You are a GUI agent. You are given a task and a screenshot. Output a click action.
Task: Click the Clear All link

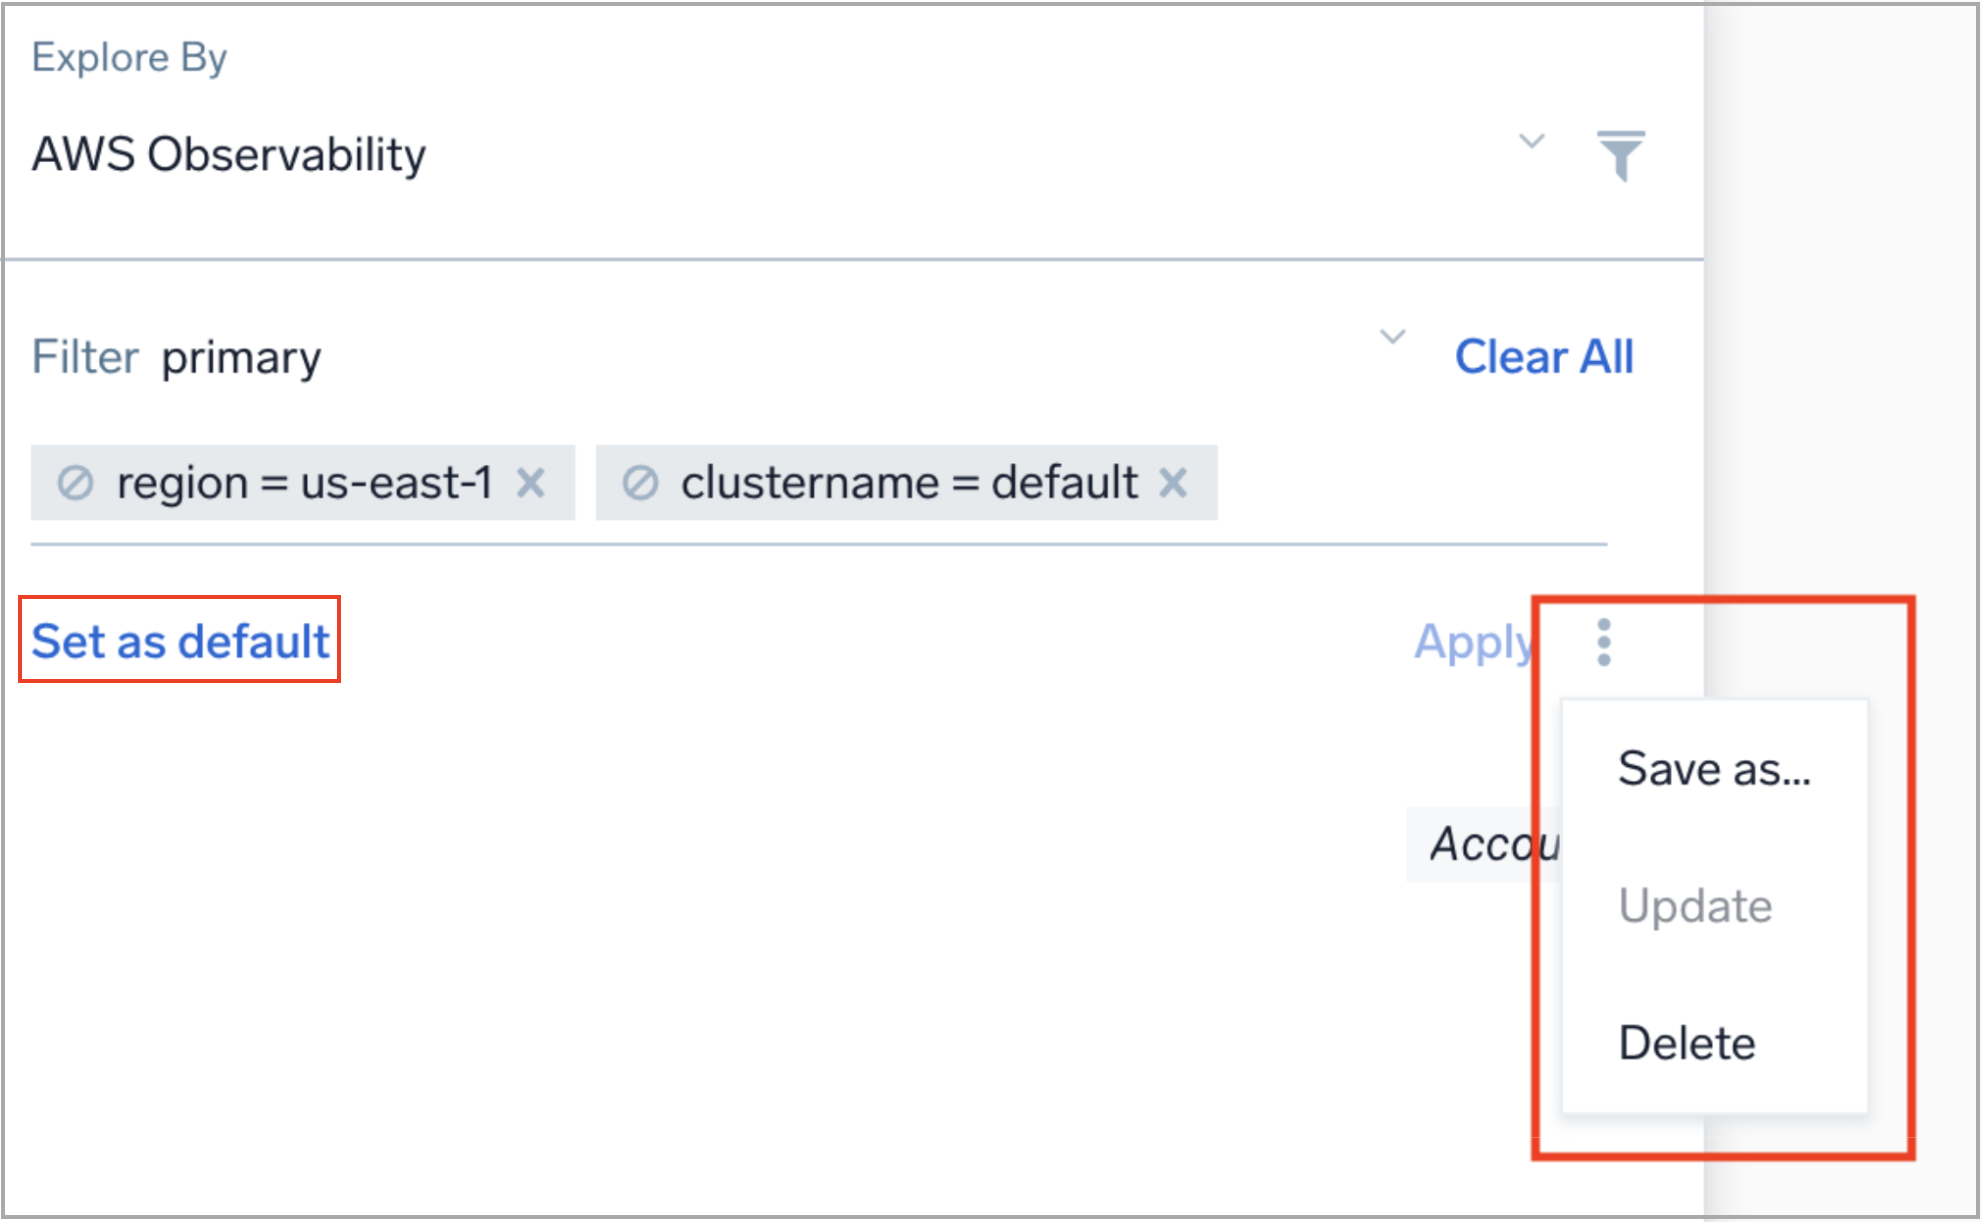1545,356
